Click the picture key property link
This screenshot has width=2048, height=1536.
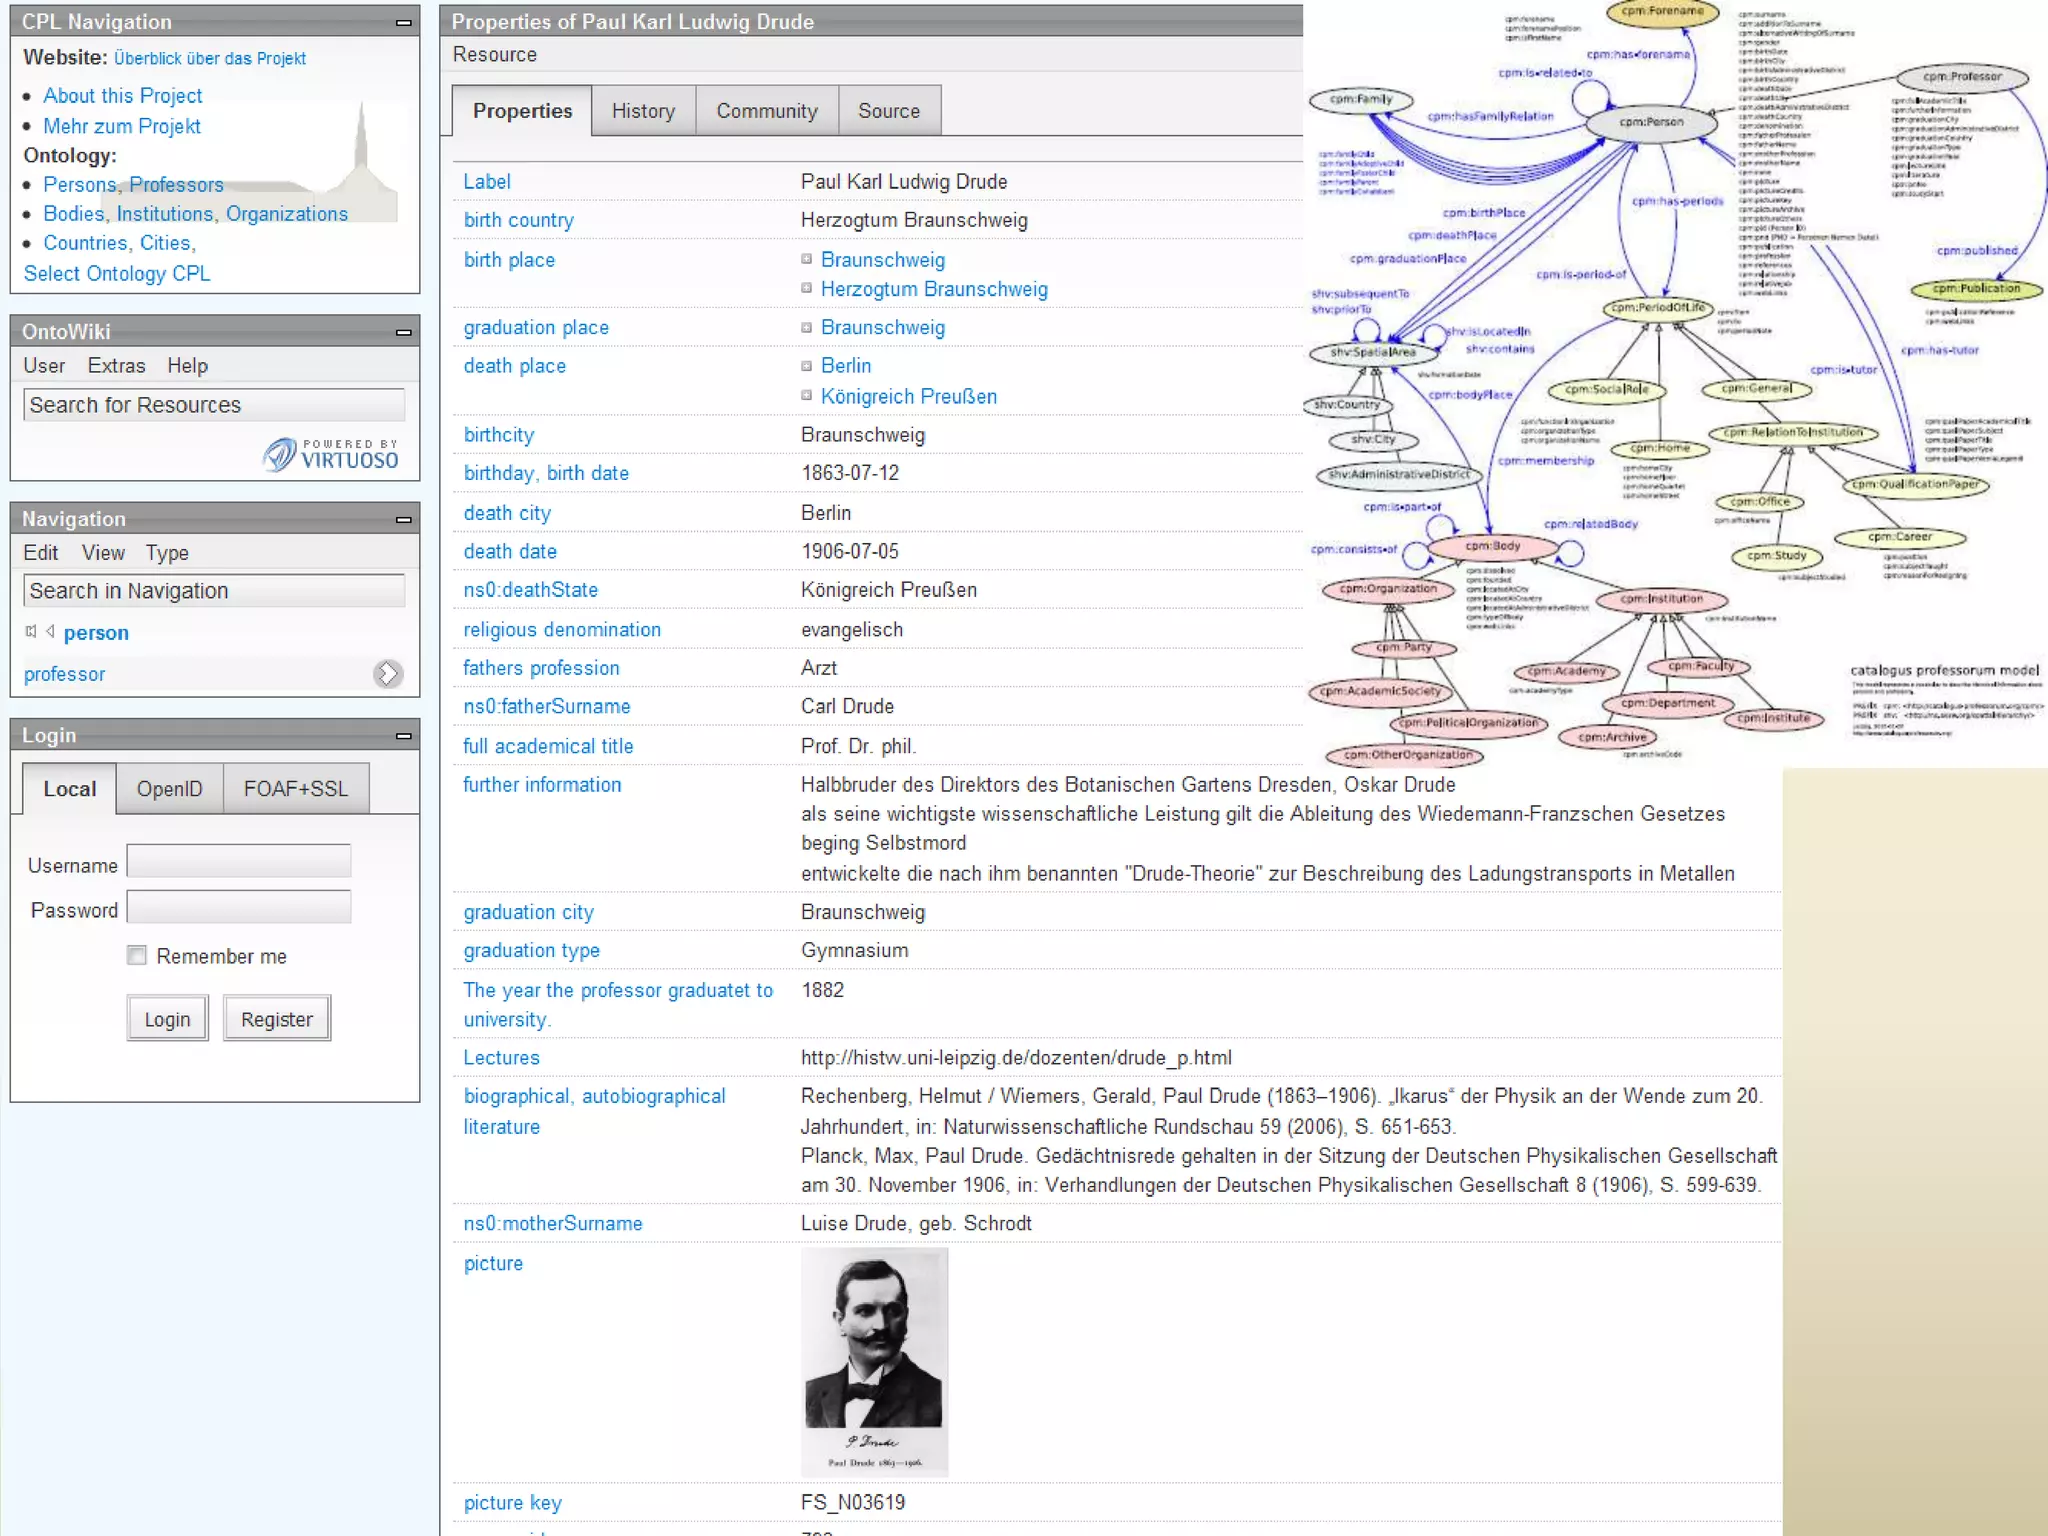512,1503
